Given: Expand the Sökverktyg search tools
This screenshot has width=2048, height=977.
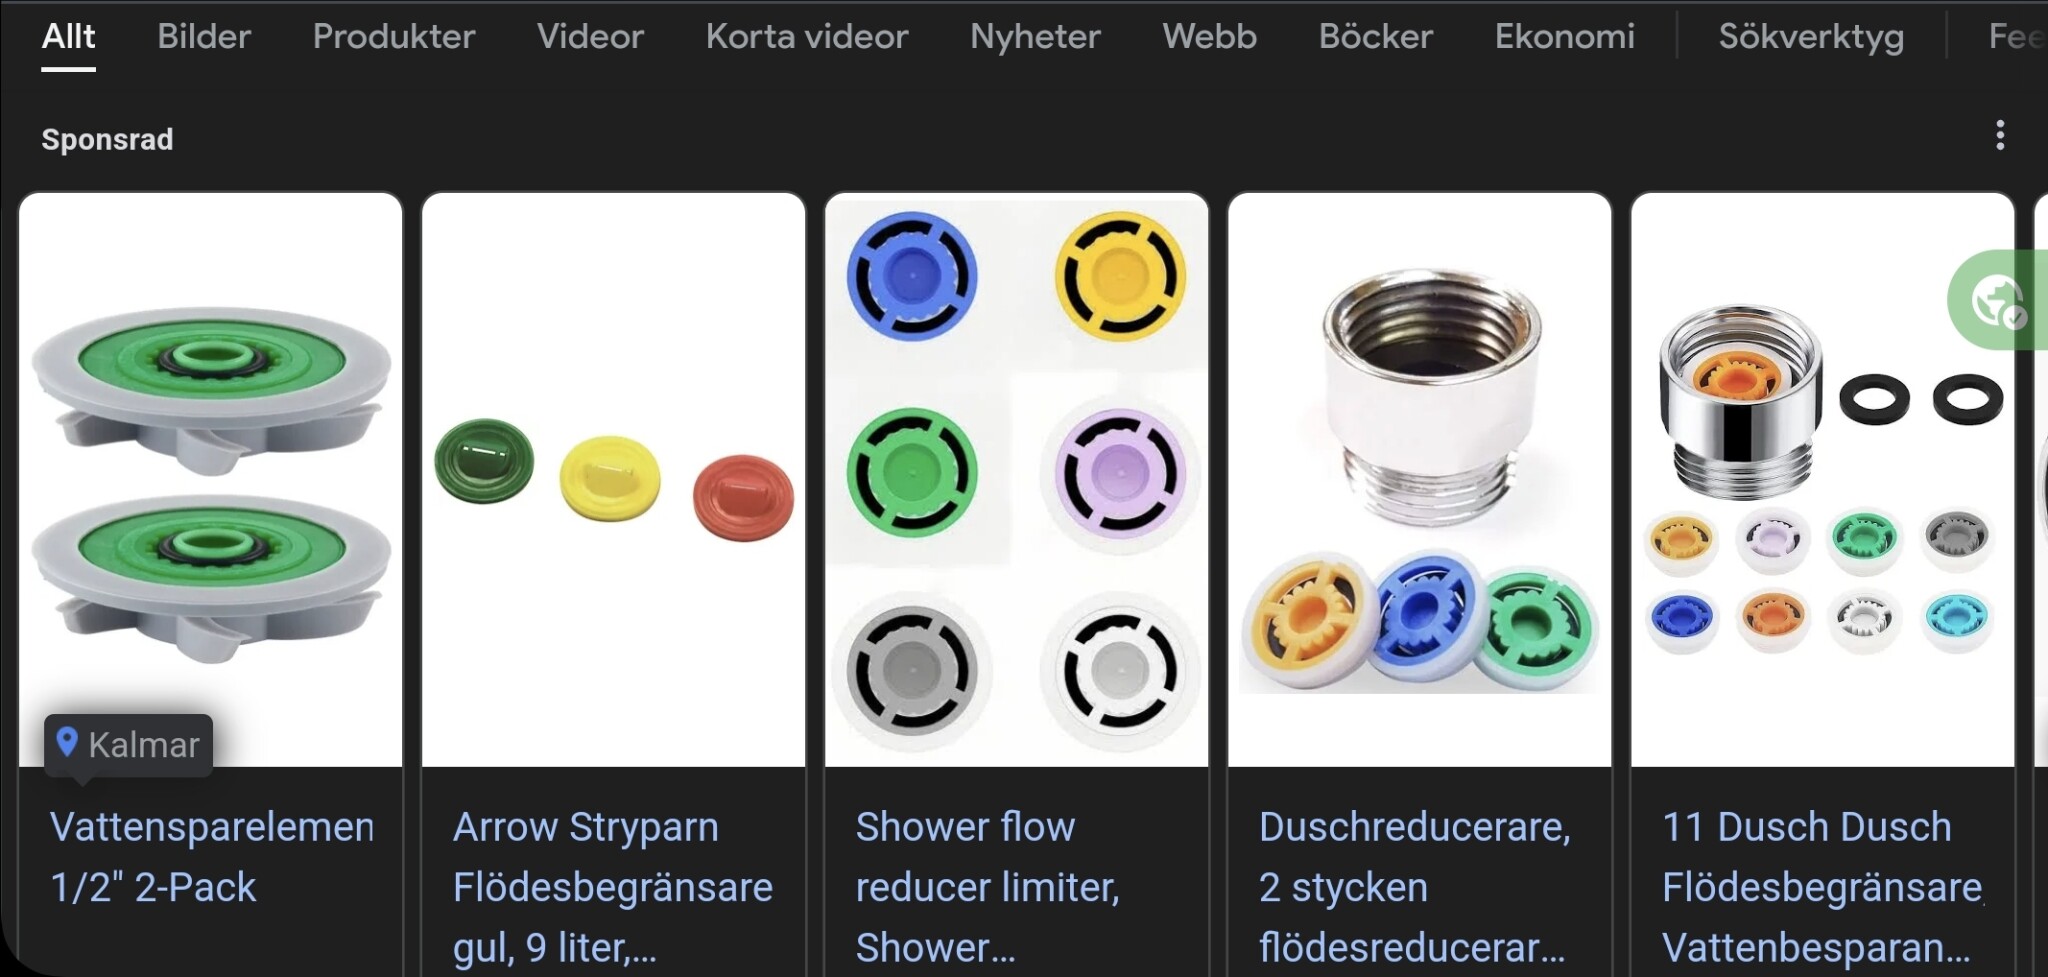Looking at the screenshot, I should [1811, 36].
